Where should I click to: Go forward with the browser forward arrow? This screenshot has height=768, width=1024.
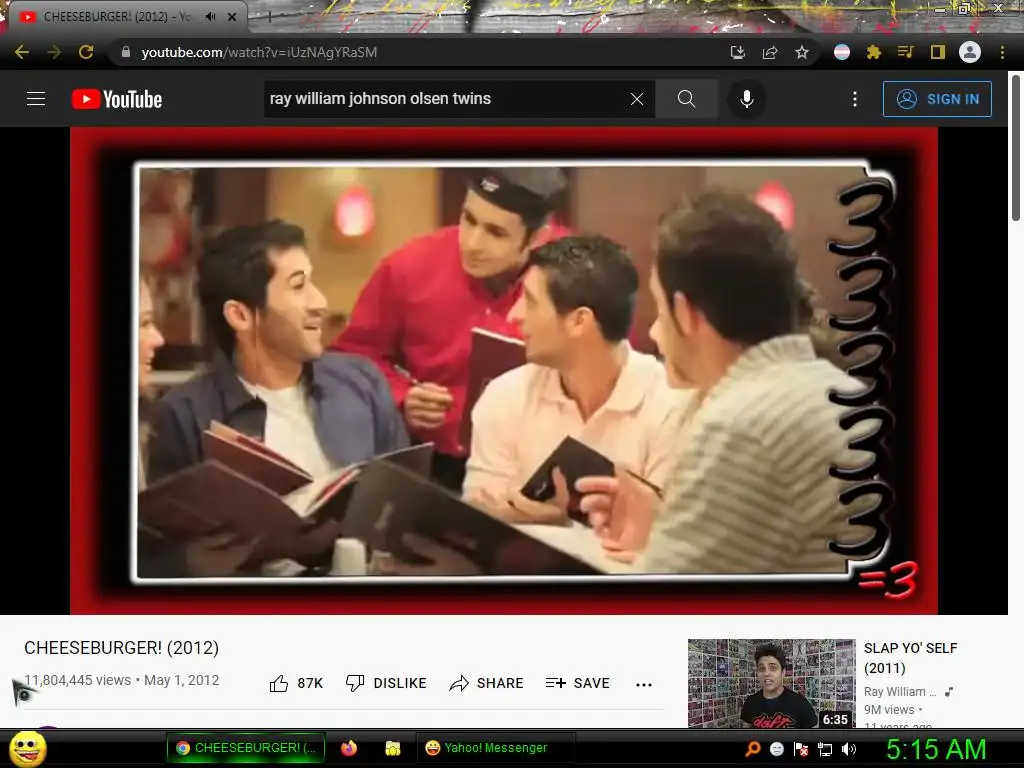click(x=54, y=52)
